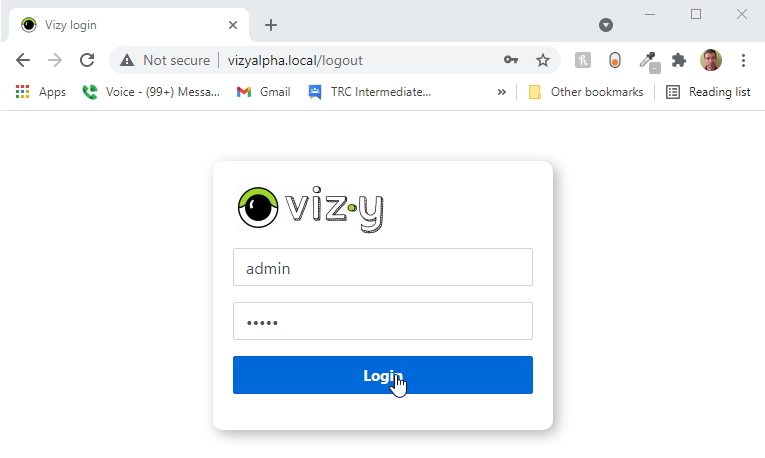Viewport: 765px width, 458px height.
Task: Click the Login button
Action: 382,375
